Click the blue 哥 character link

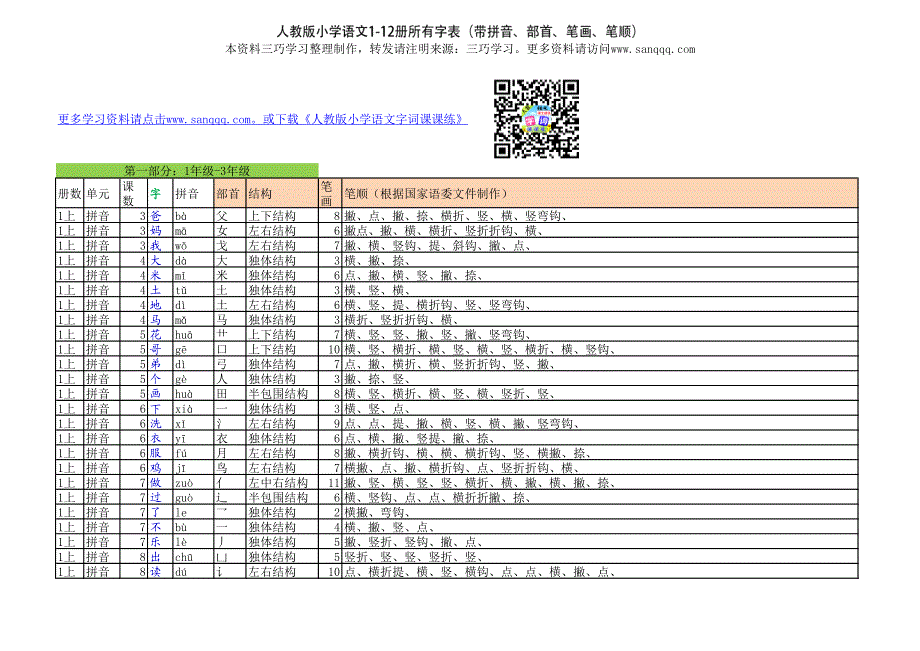pos(155,350)
